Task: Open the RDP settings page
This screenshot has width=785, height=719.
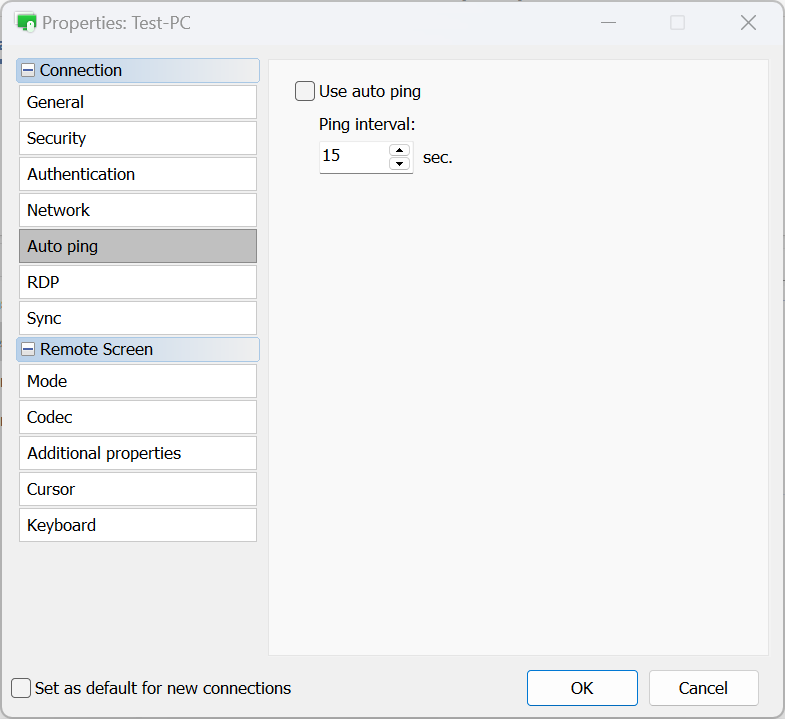Action: (138, 282)
